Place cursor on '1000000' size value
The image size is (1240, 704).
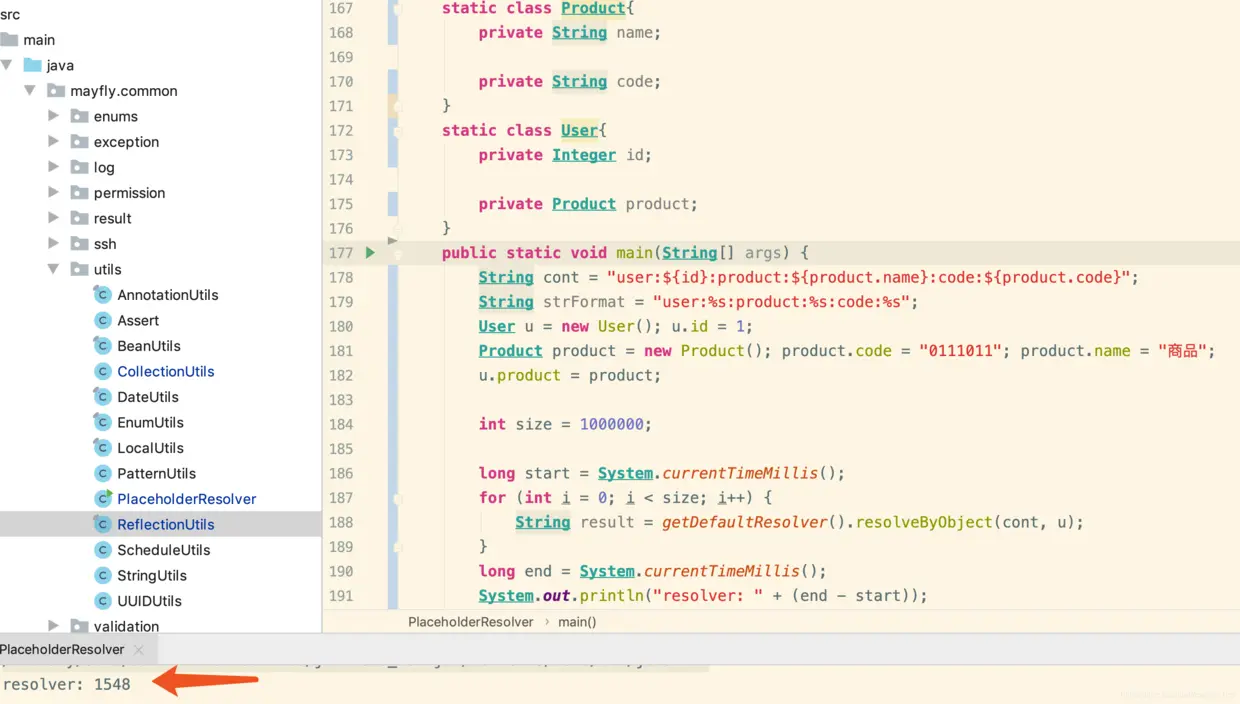tap(611, 424)
